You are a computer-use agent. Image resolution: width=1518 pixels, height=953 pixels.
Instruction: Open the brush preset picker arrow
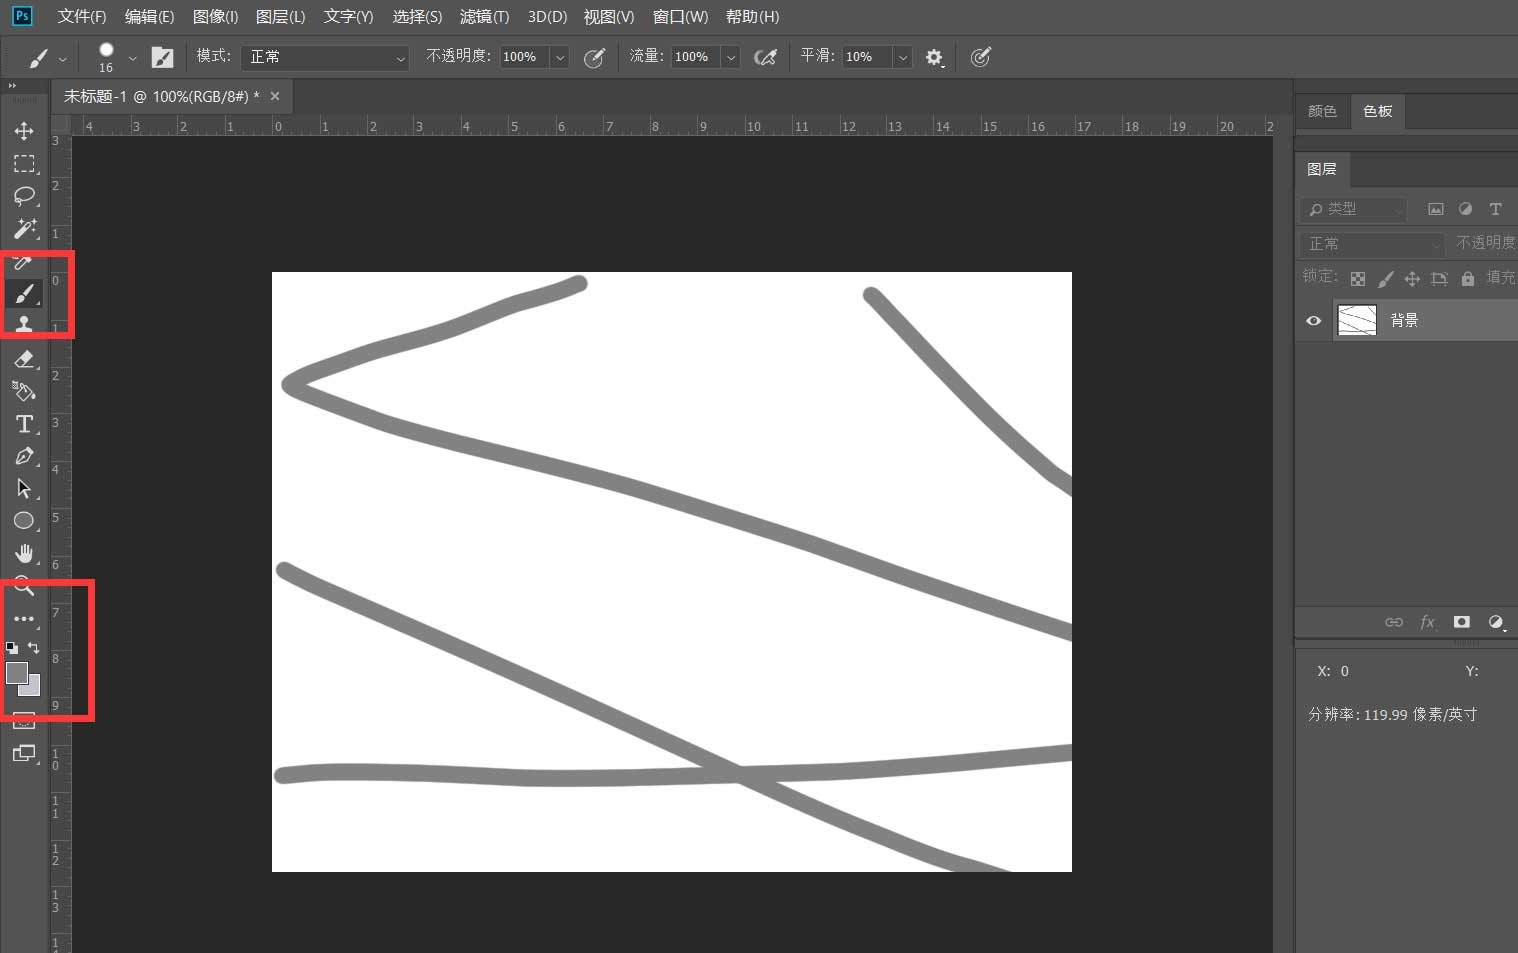pos(132,58)
